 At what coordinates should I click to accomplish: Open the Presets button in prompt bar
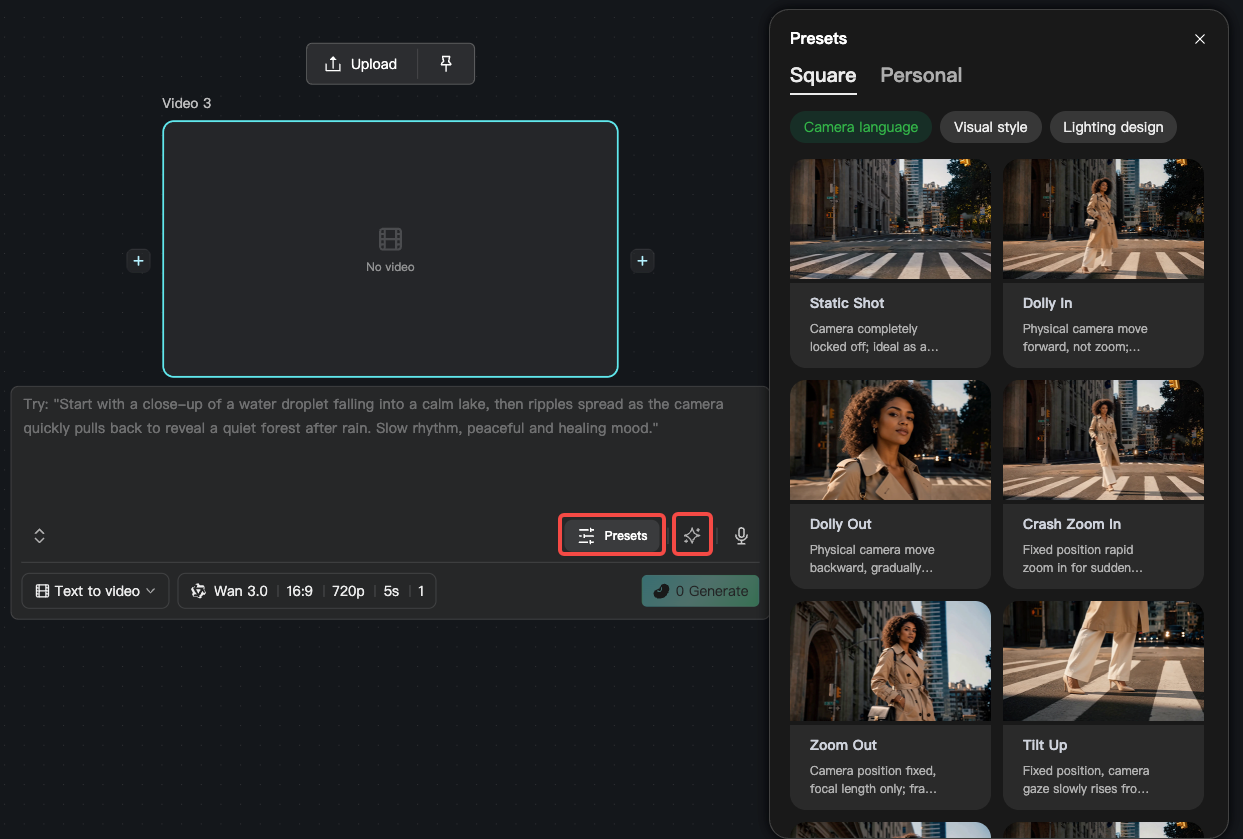tap(612, 536)
